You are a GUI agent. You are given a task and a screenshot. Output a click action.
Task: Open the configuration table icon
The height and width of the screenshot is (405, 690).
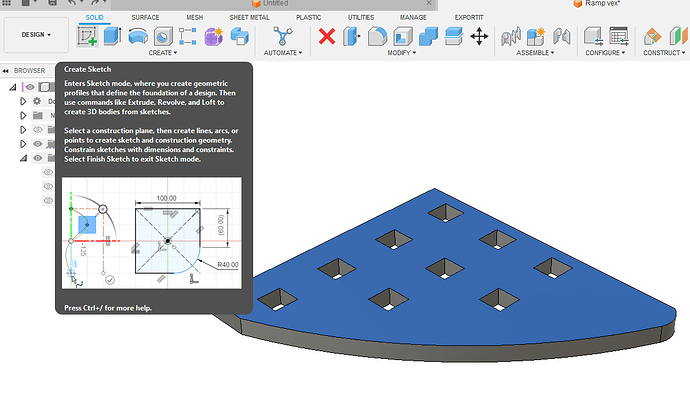(619, 37)
